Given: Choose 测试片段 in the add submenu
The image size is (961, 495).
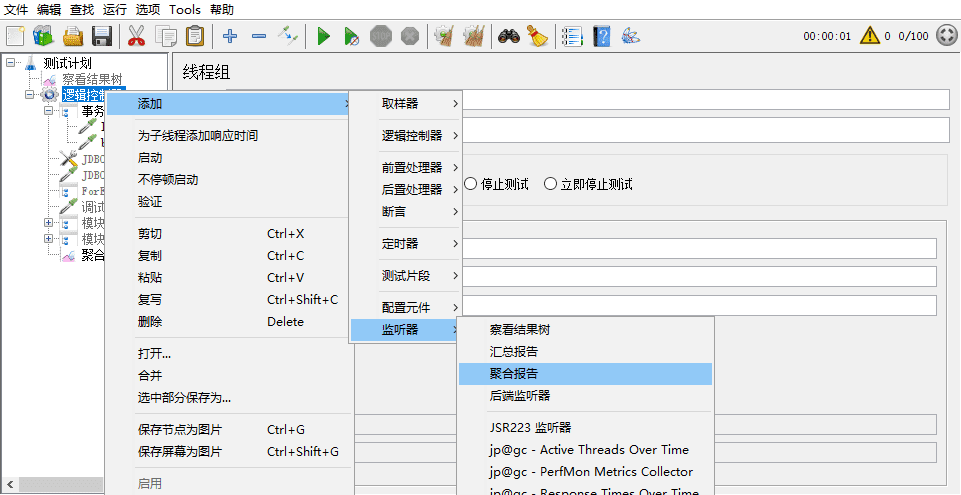Looking at the screenshot, I should click(x=405, y=276).
